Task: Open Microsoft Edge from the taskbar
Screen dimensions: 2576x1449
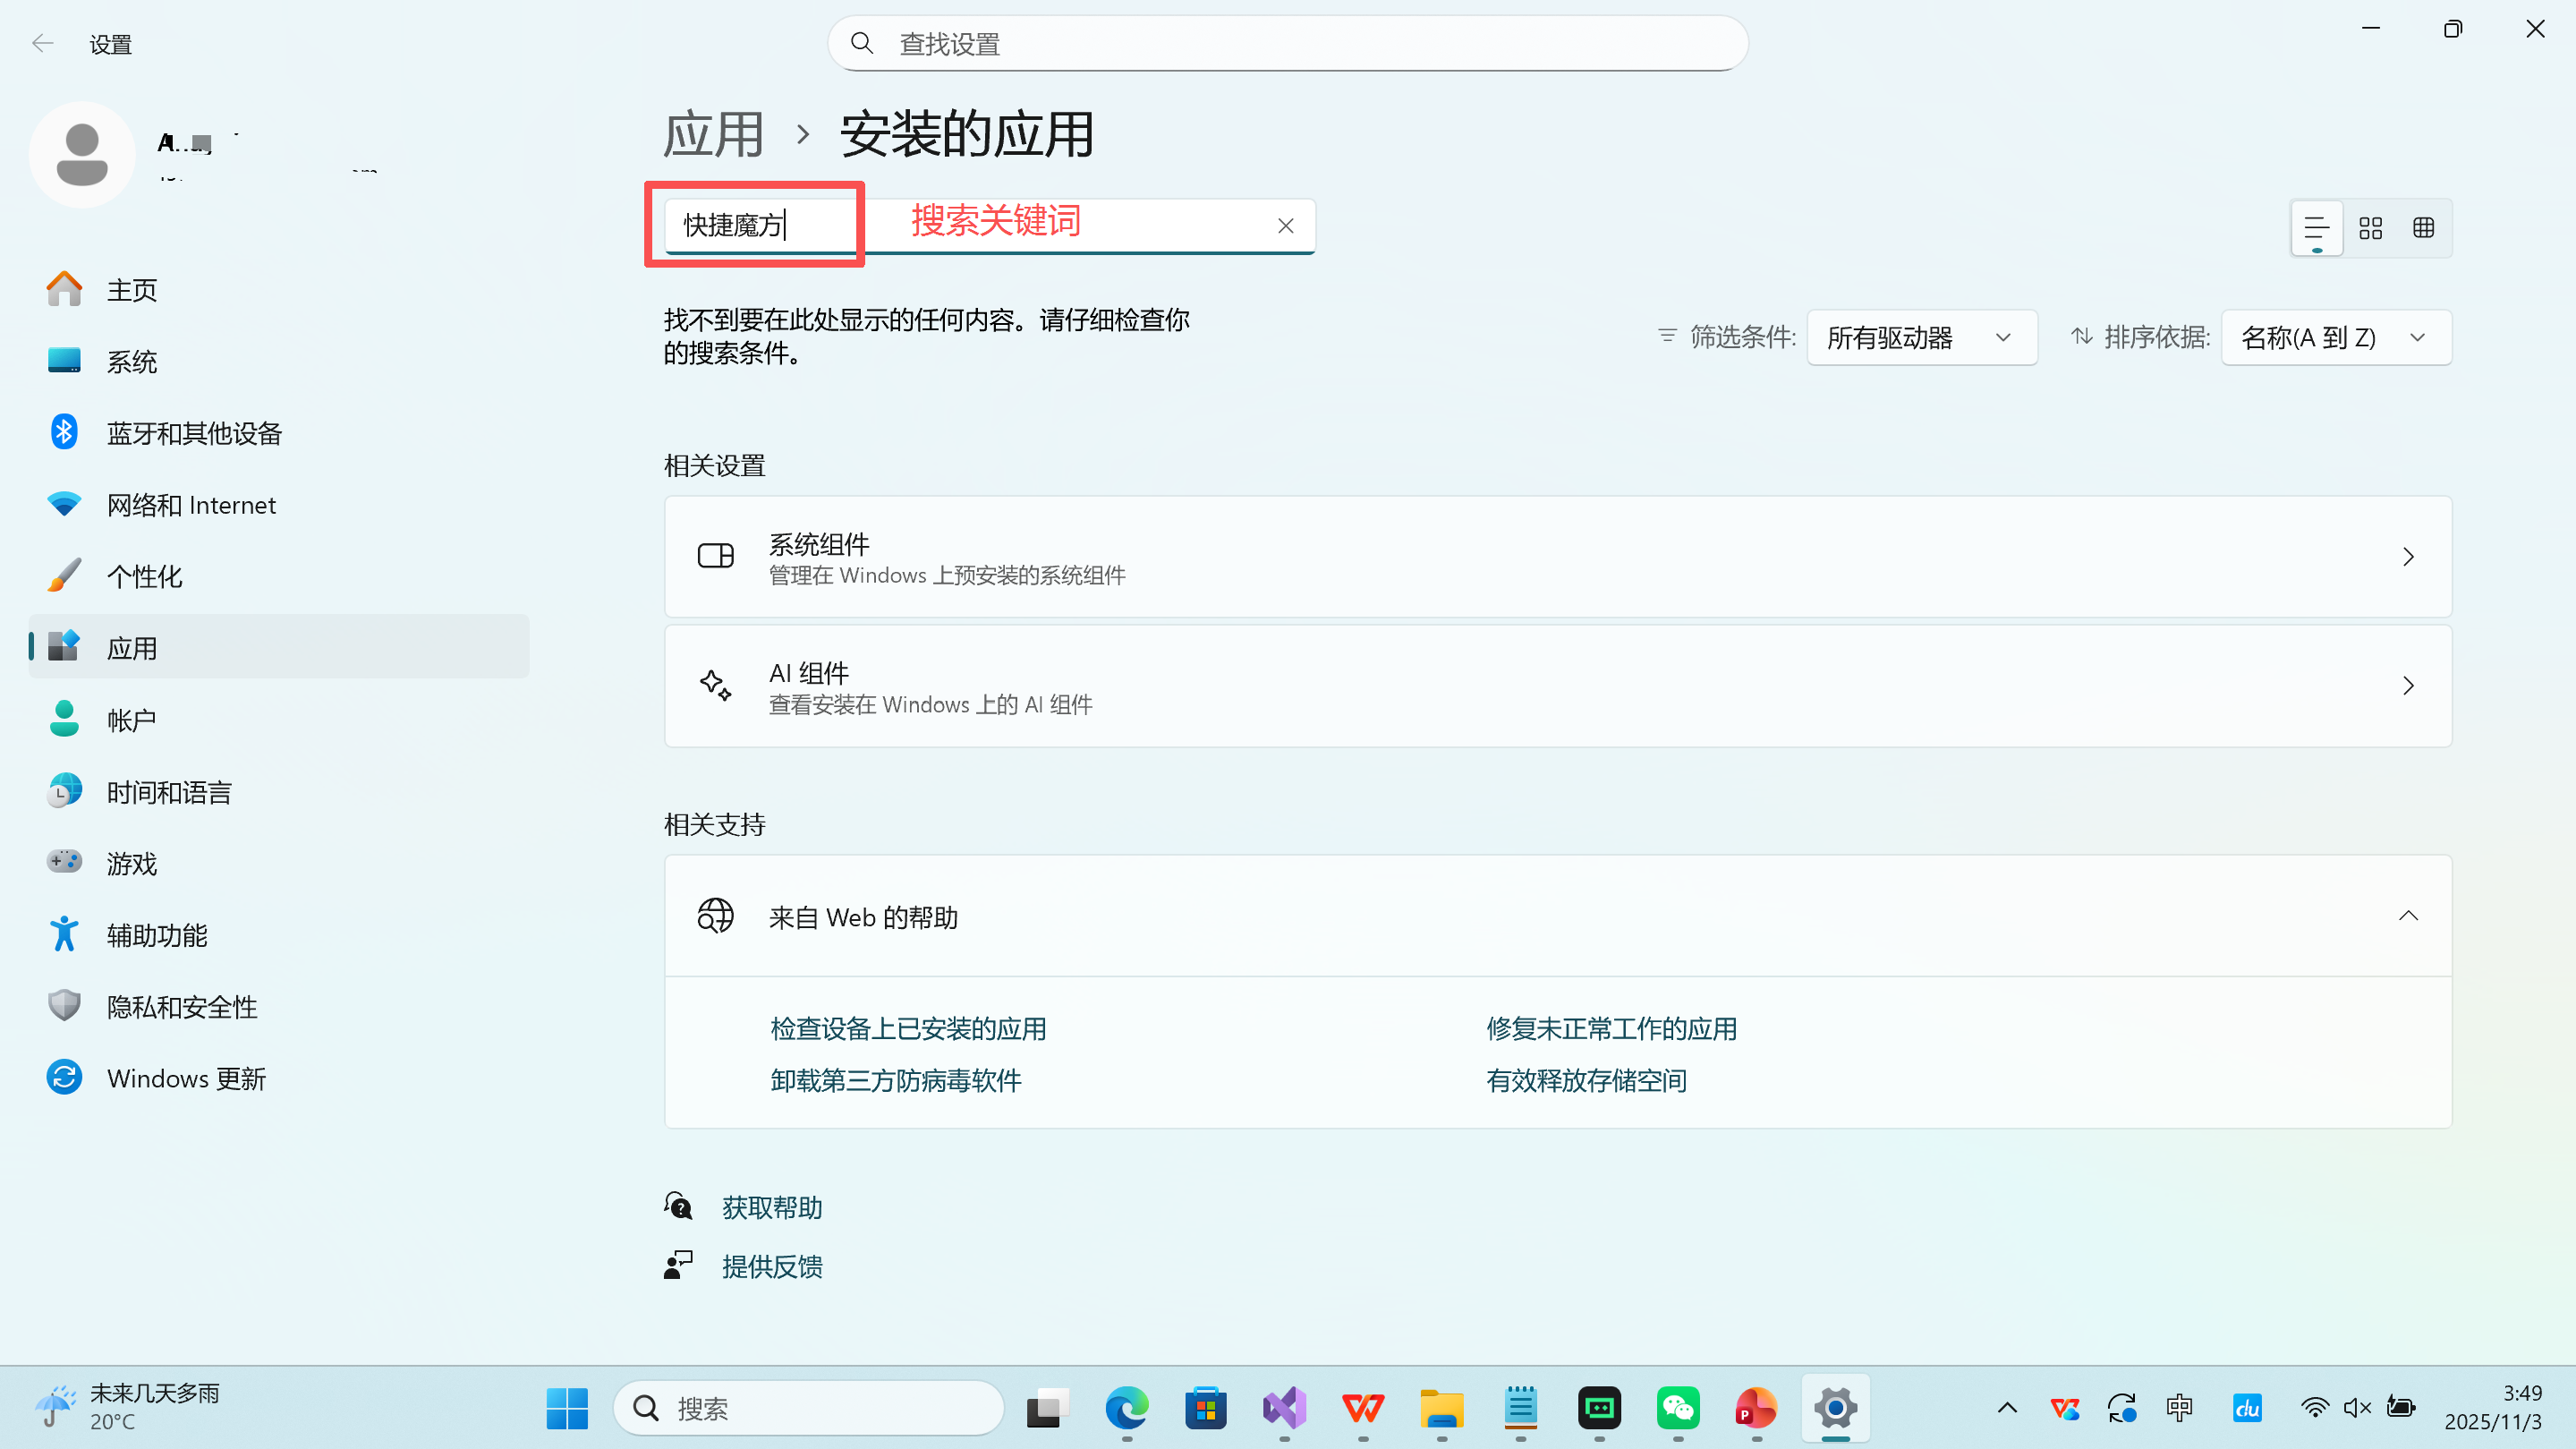Action: pos(1127,1408)
